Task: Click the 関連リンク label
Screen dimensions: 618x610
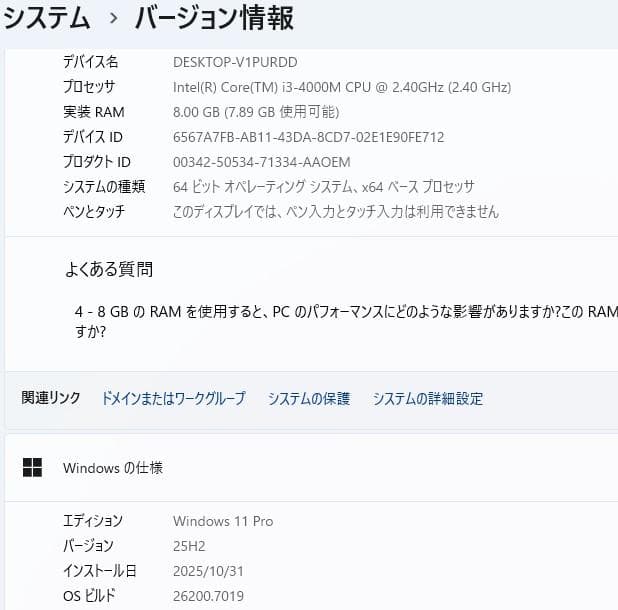Action: coord(51,398)
